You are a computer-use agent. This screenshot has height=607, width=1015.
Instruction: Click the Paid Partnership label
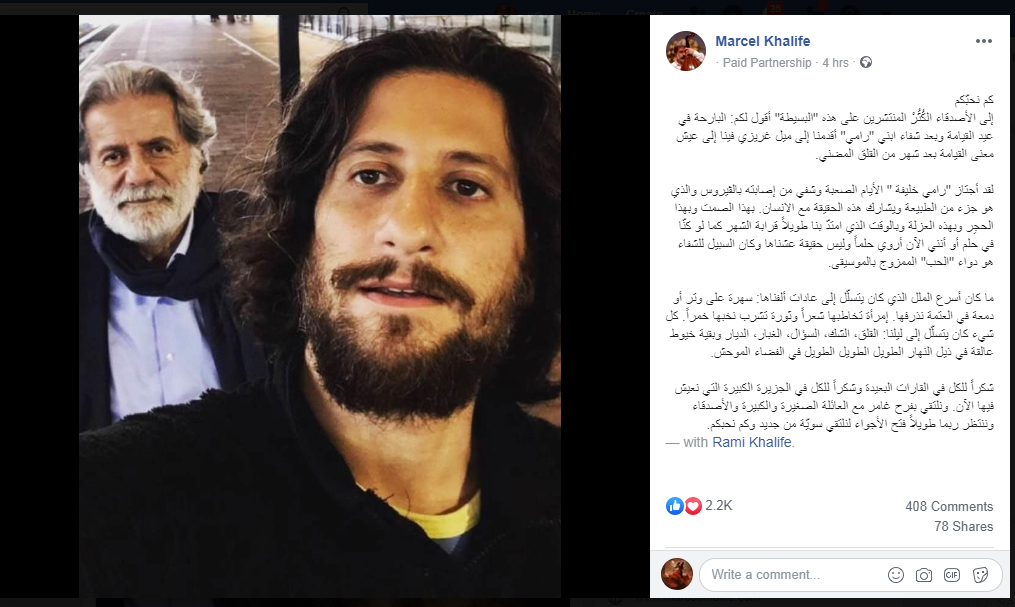pyautogui.click(x=766, y=62)
